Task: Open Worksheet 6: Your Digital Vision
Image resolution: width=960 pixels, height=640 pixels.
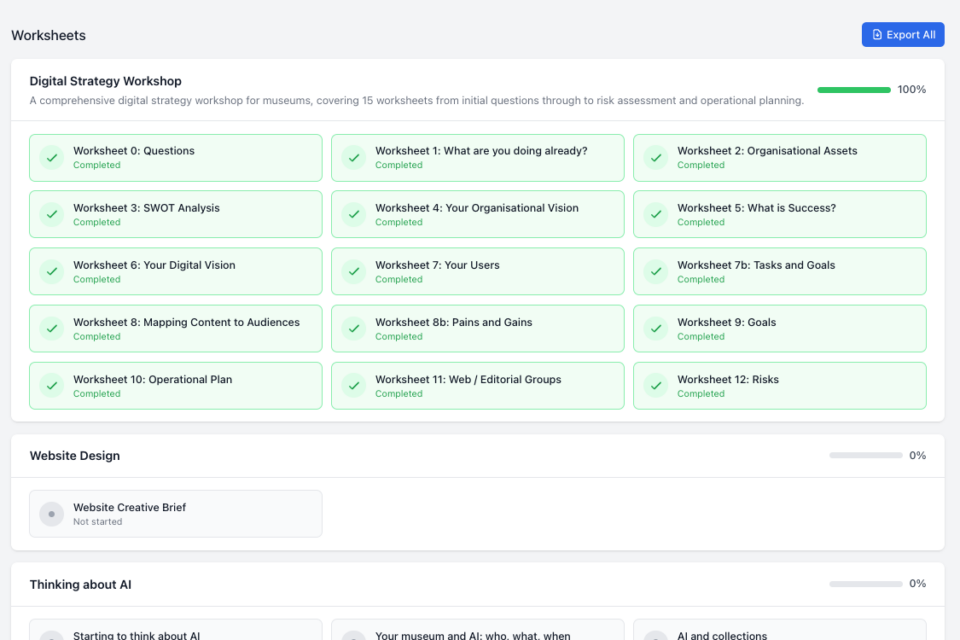Action: click(x=176, y=272)
